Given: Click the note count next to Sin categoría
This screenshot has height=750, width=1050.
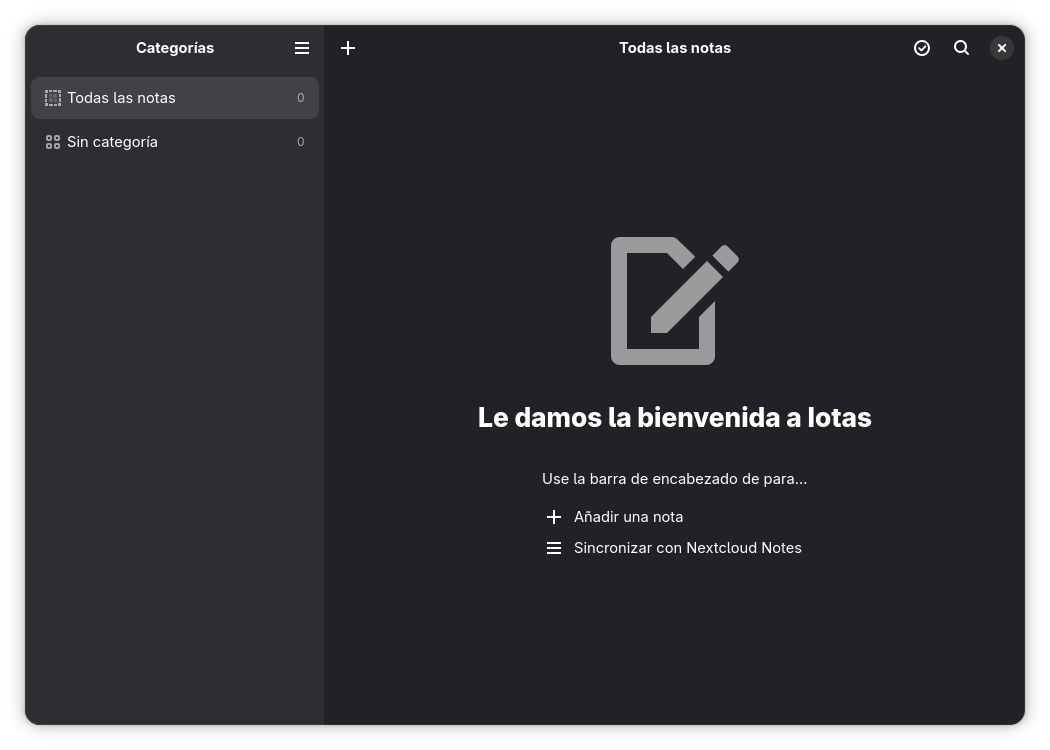Looking at the screenshot, I should coord(300,142).
